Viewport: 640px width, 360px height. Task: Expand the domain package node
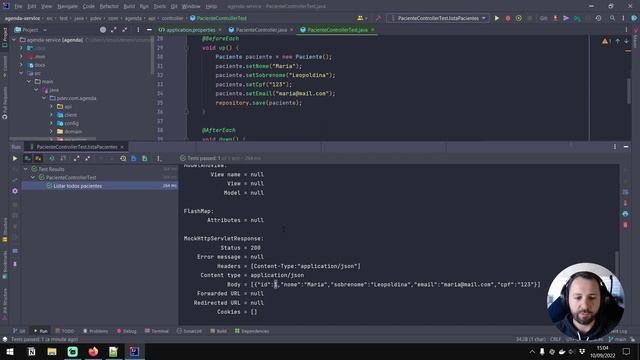point(51,132)
